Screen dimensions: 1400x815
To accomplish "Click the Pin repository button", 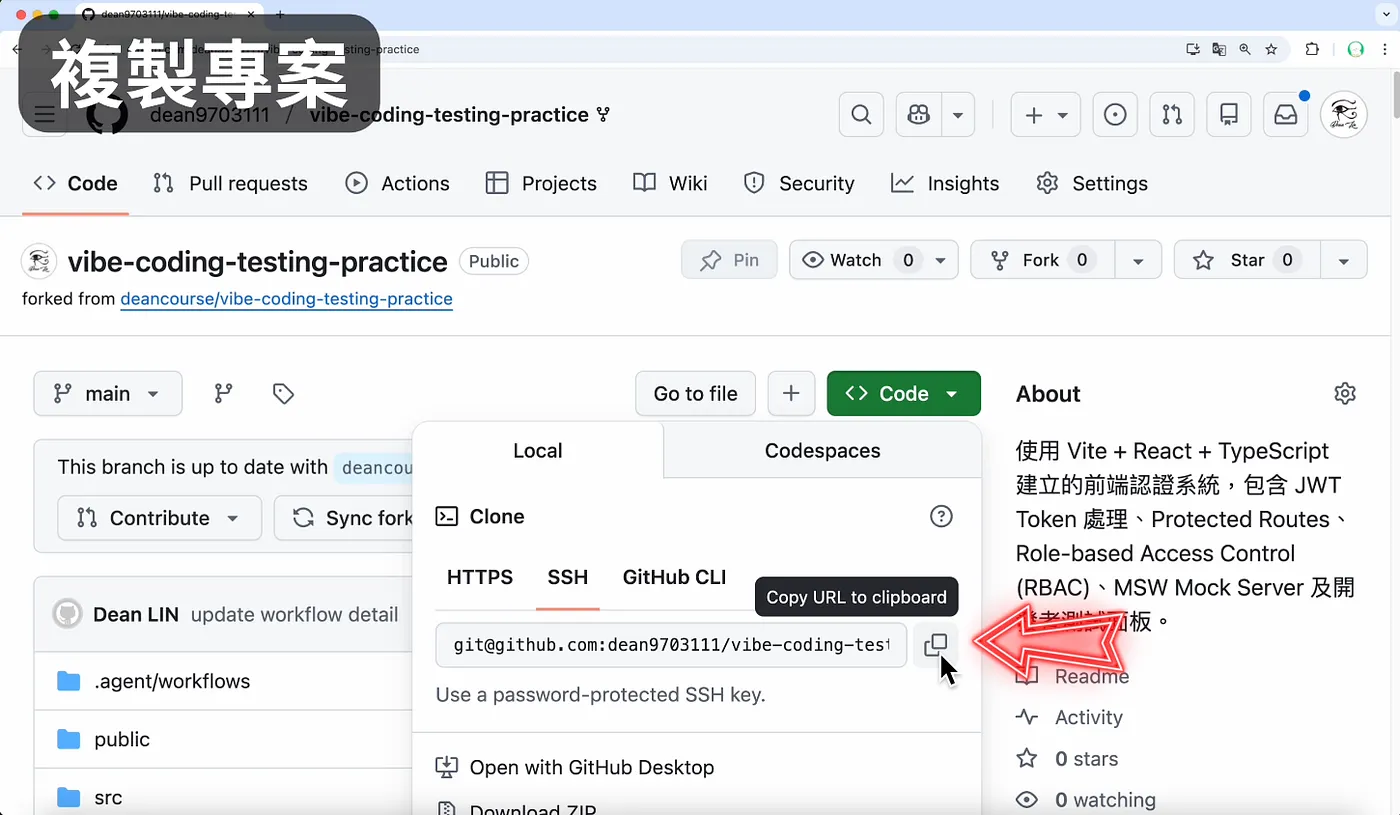I will [729, 260].
